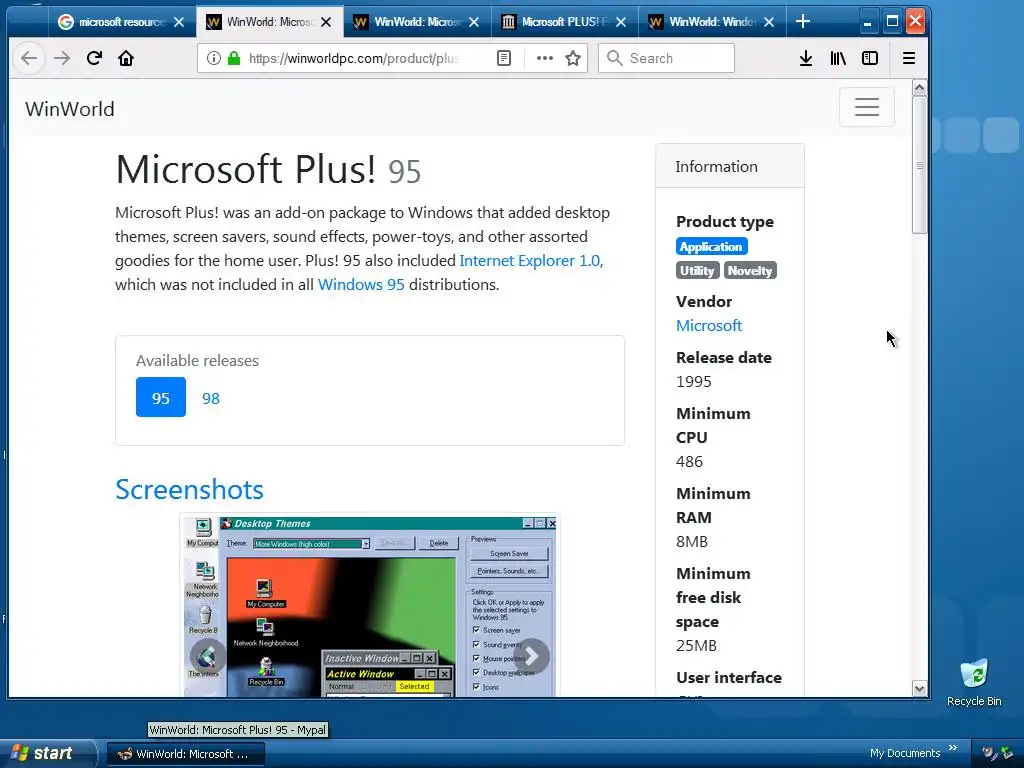The height and width of the screenshot is (768, 1024).
Task: Open page actions three-dot menu
Action: tap(545, 58)
